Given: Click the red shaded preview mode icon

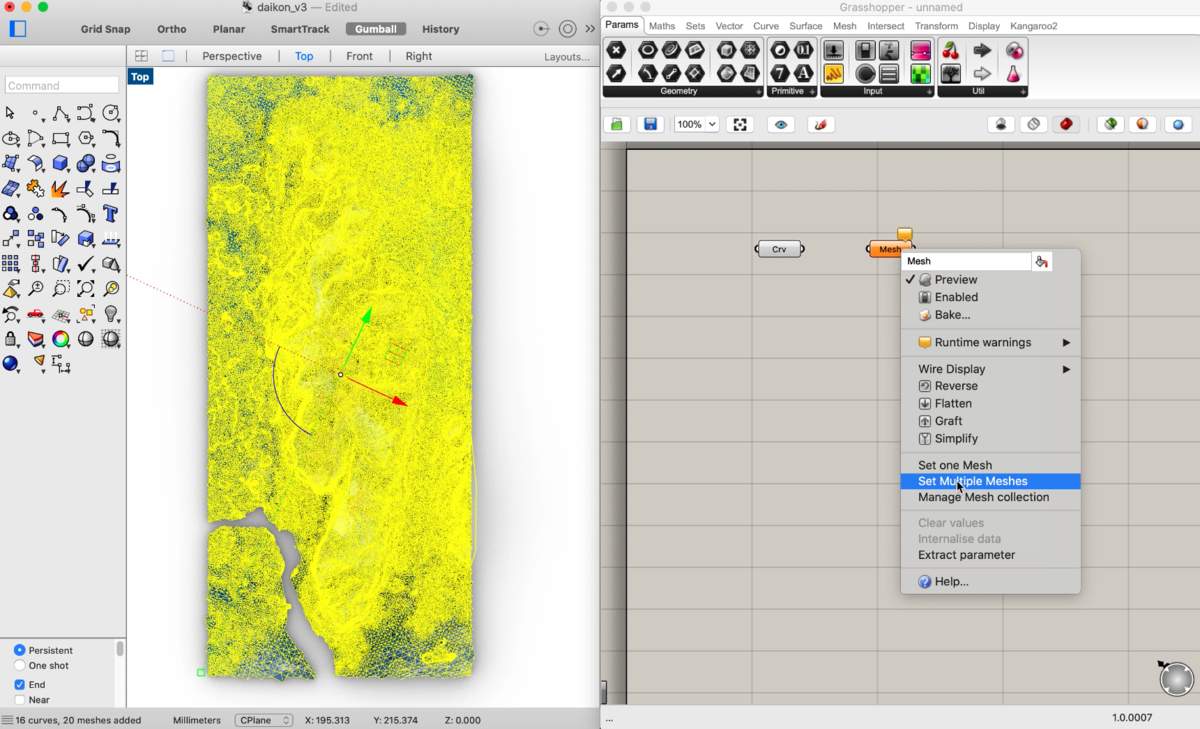Looking at the screenshot, I should point(1066,124).
